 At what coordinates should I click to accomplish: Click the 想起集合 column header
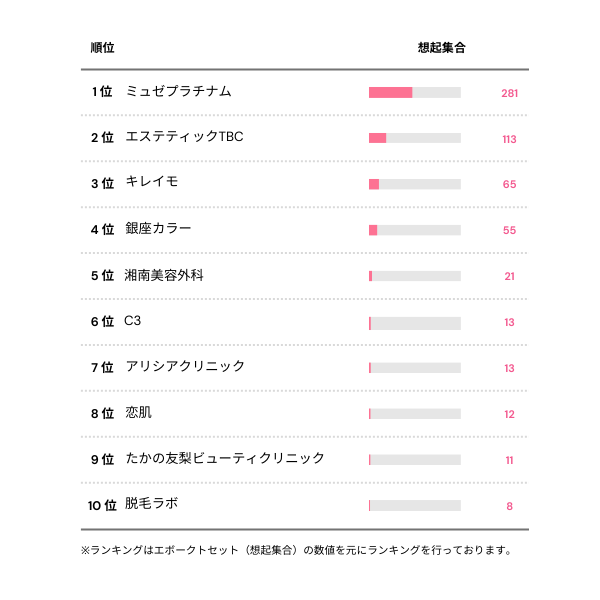coord(442,48)
